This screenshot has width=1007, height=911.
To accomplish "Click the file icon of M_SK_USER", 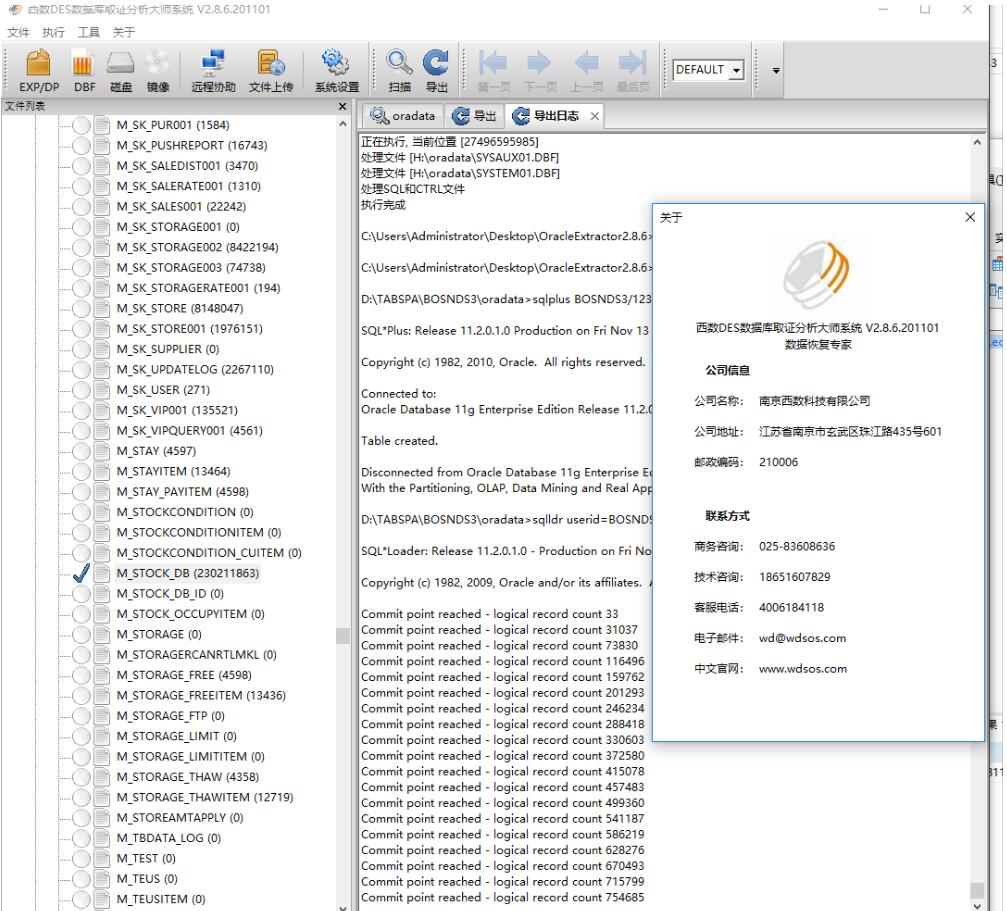I will pyautogui.click(x=101, y=390).
